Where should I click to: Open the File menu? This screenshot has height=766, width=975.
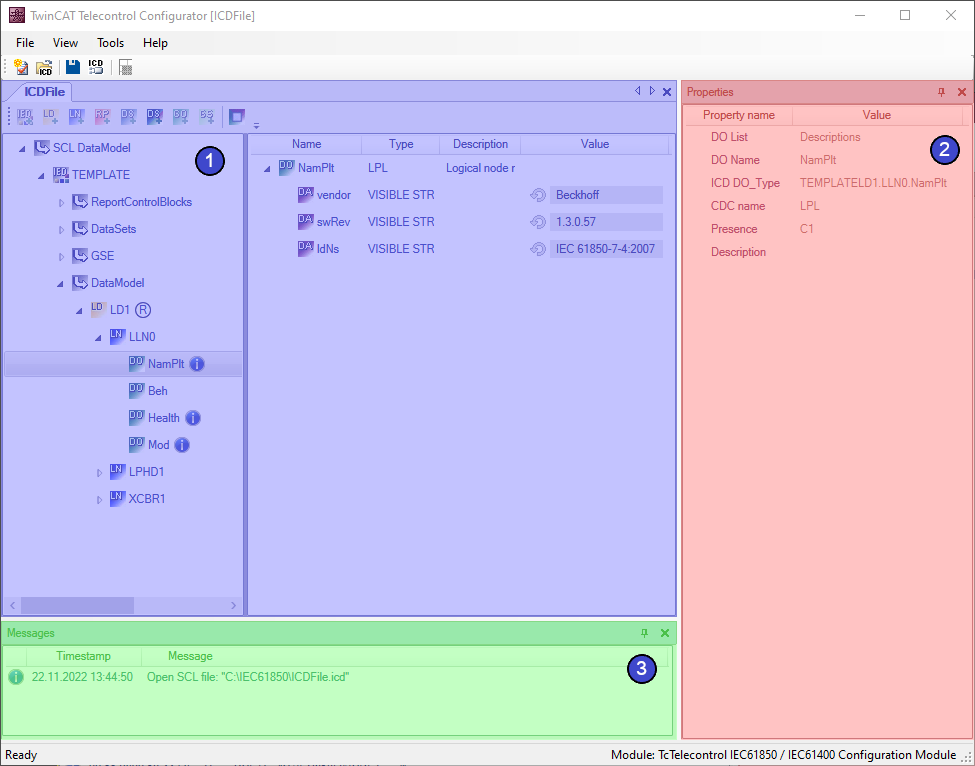pyautogui.click(x=25, y=43)
